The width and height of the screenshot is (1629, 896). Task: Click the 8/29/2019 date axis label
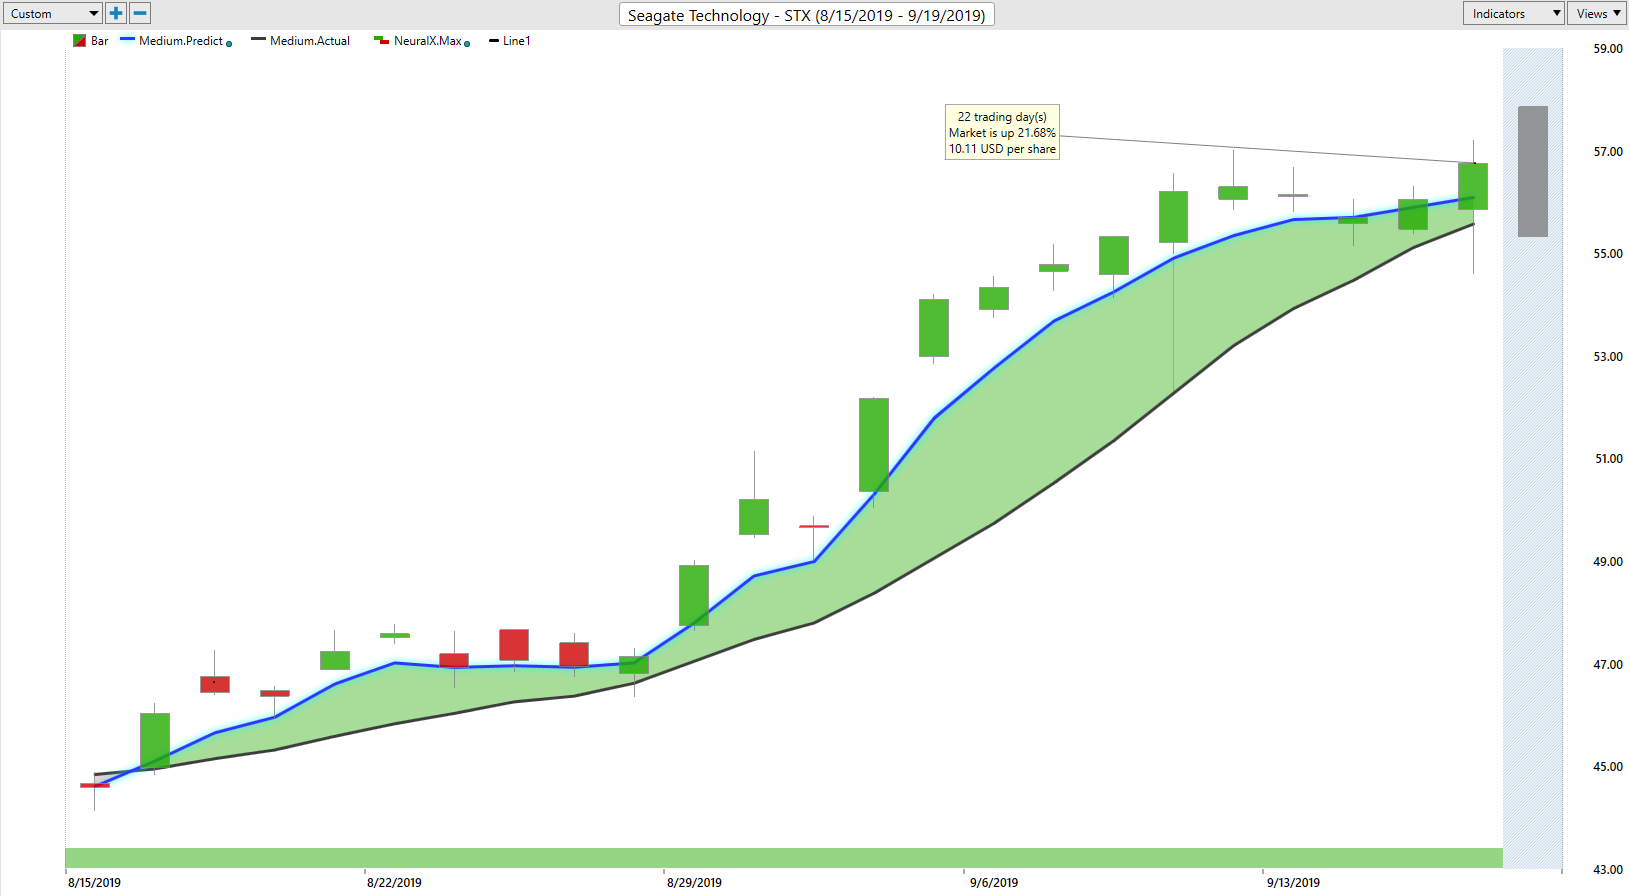click(x=694, y=882)
